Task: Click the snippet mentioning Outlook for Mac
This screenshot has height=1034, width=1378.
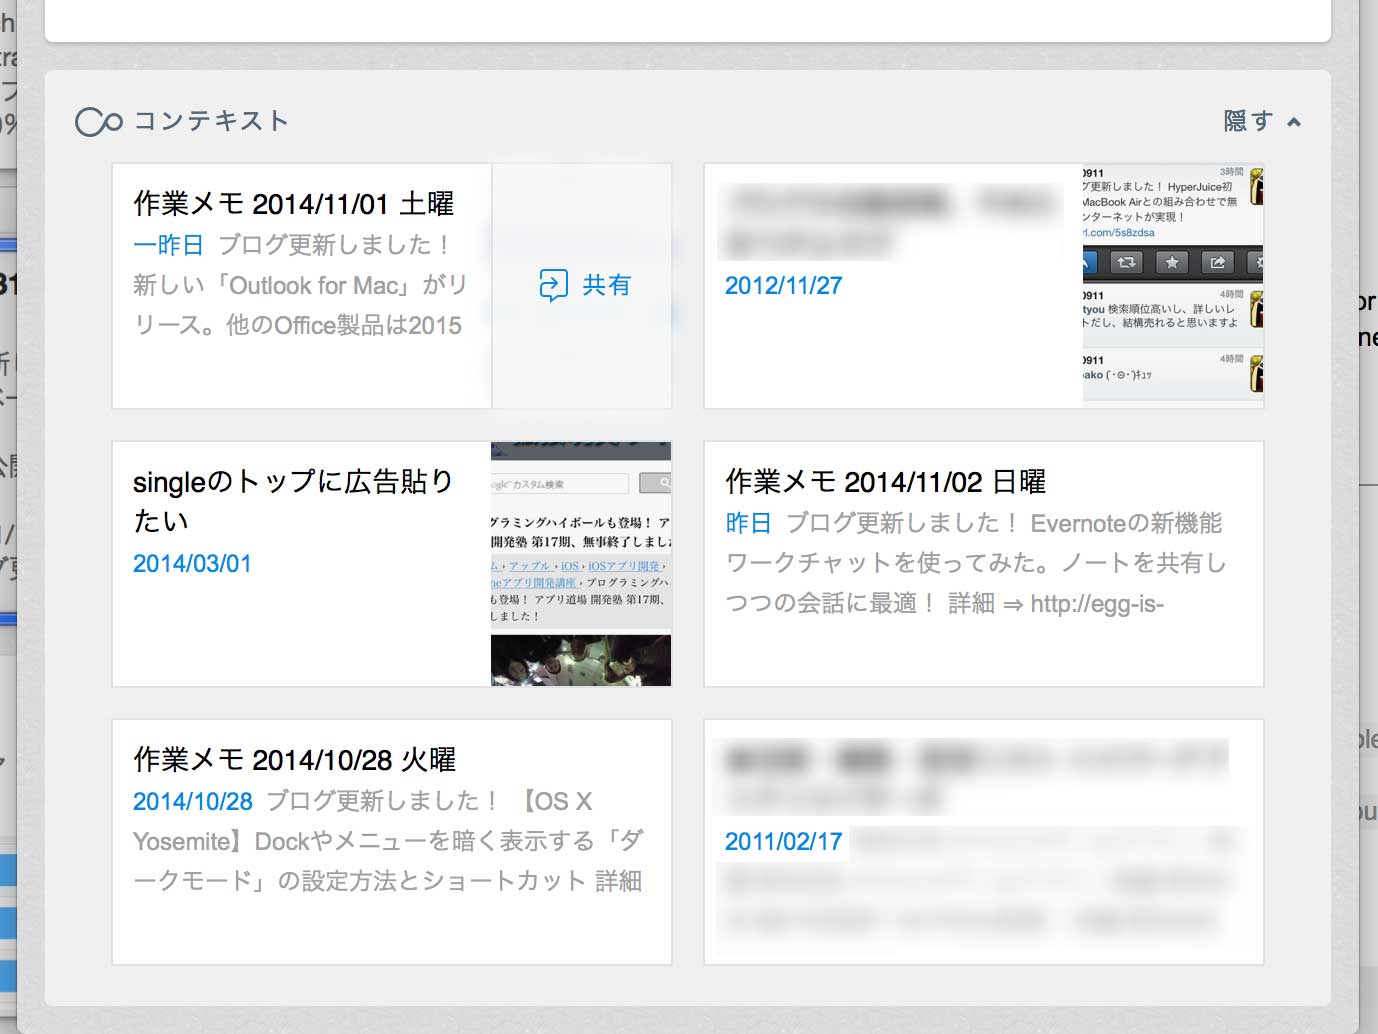Action: (300, 285)
